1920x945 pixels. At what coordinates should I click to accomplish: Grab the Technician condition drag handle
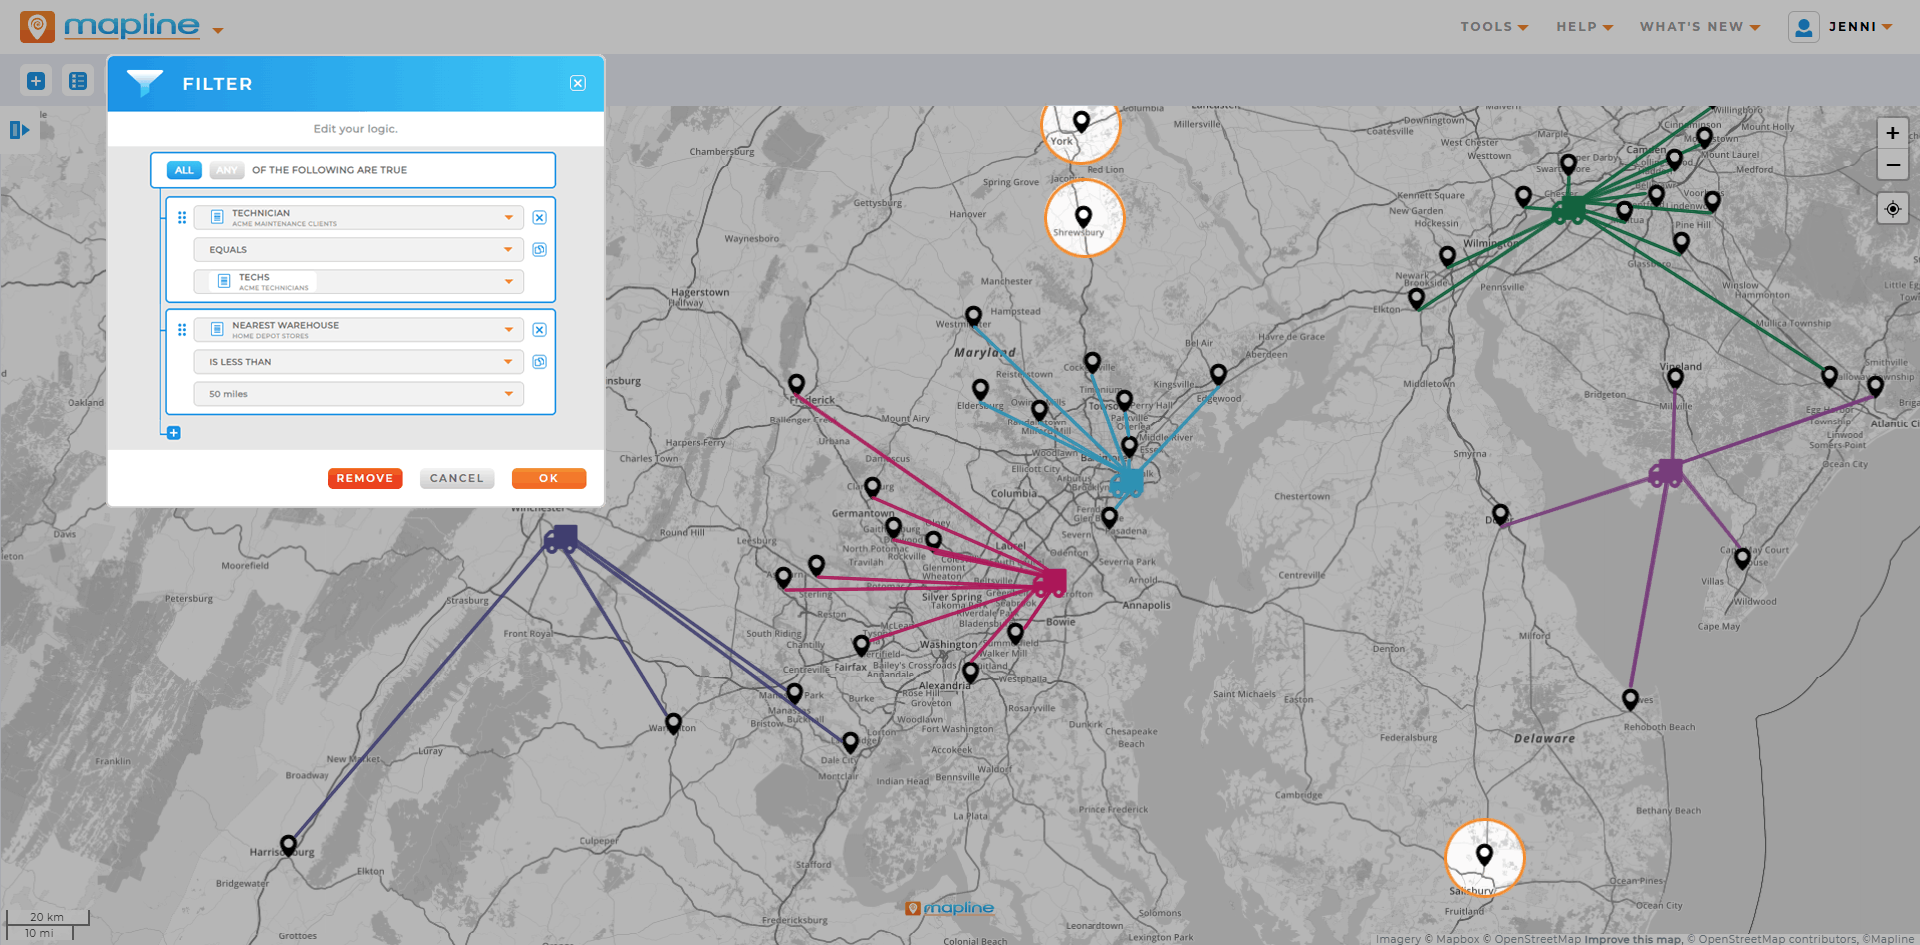coord(182,217)
